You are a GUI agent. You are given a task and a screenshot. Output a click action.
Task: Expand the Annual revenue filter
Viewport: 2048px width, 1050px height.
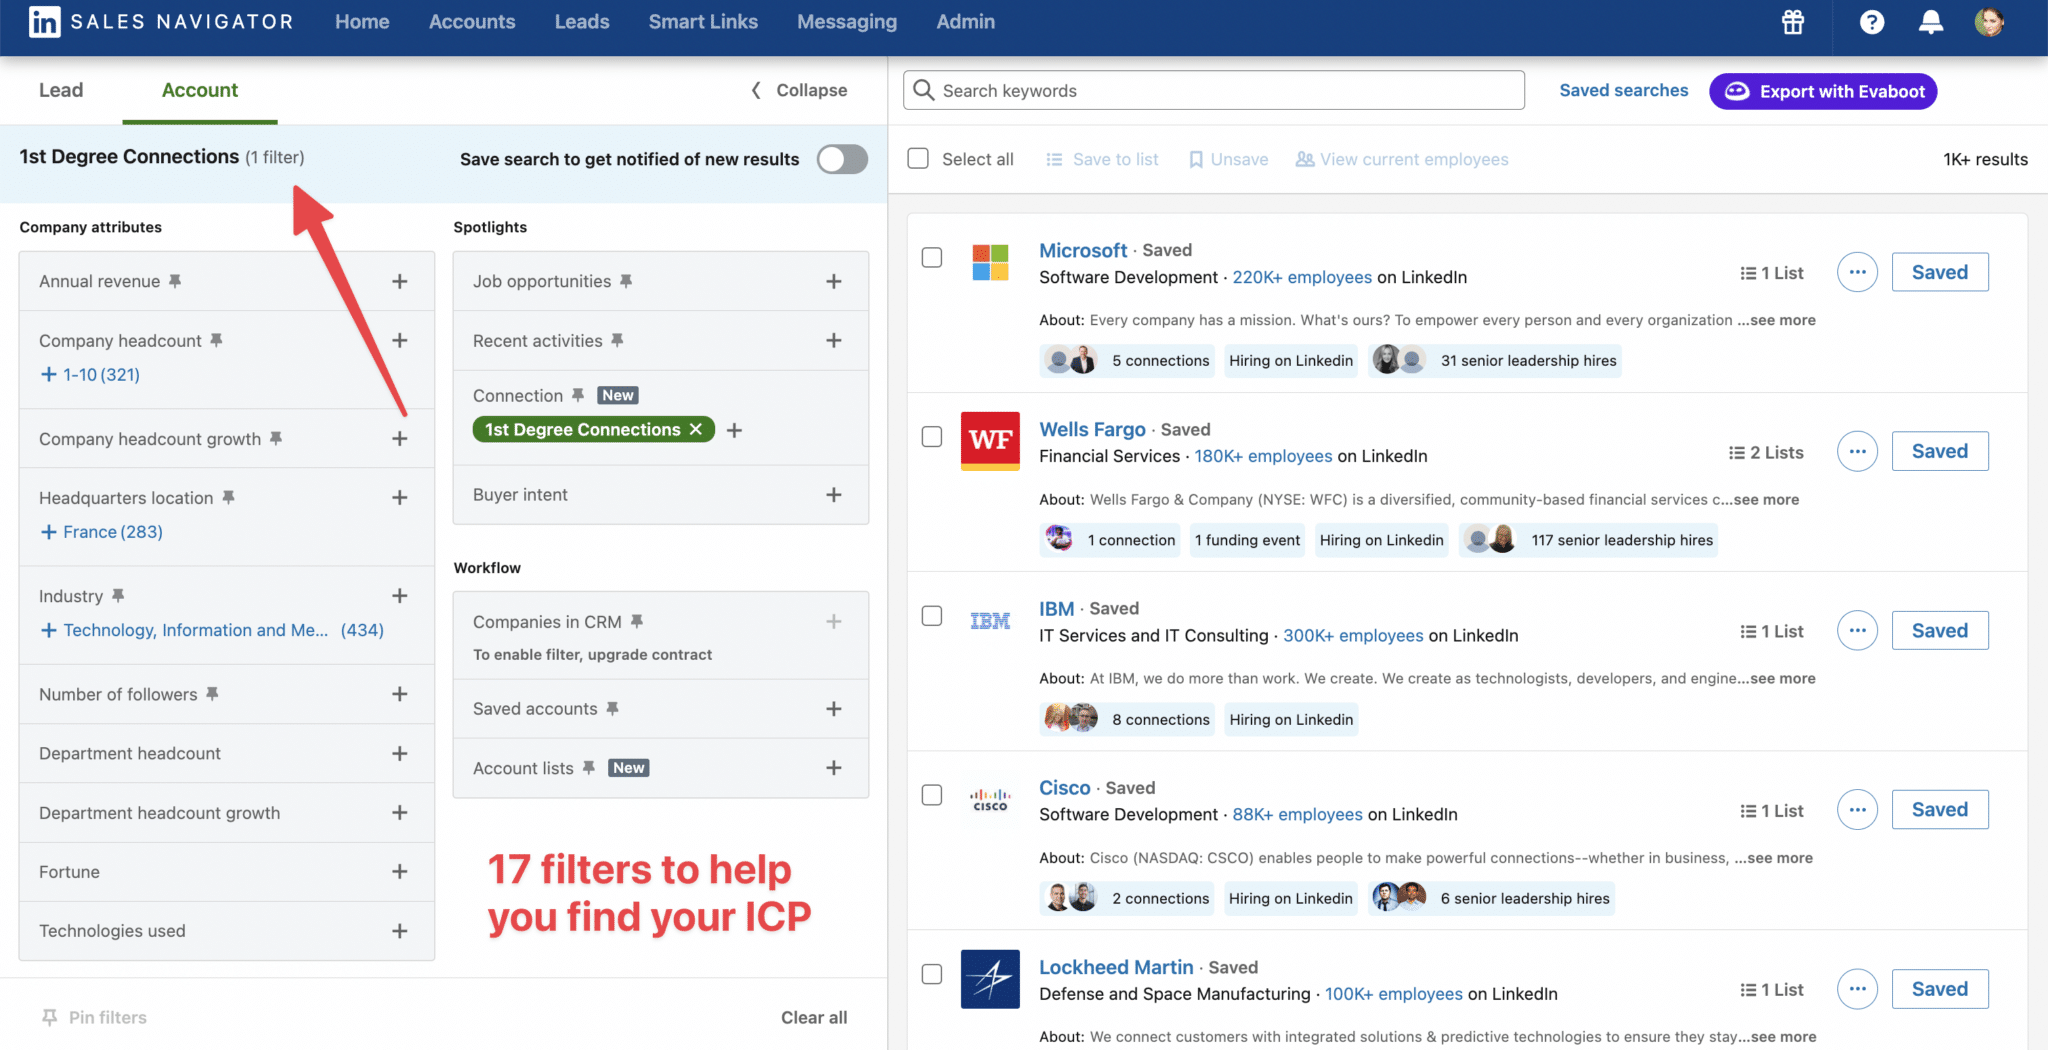pos(399,281)
